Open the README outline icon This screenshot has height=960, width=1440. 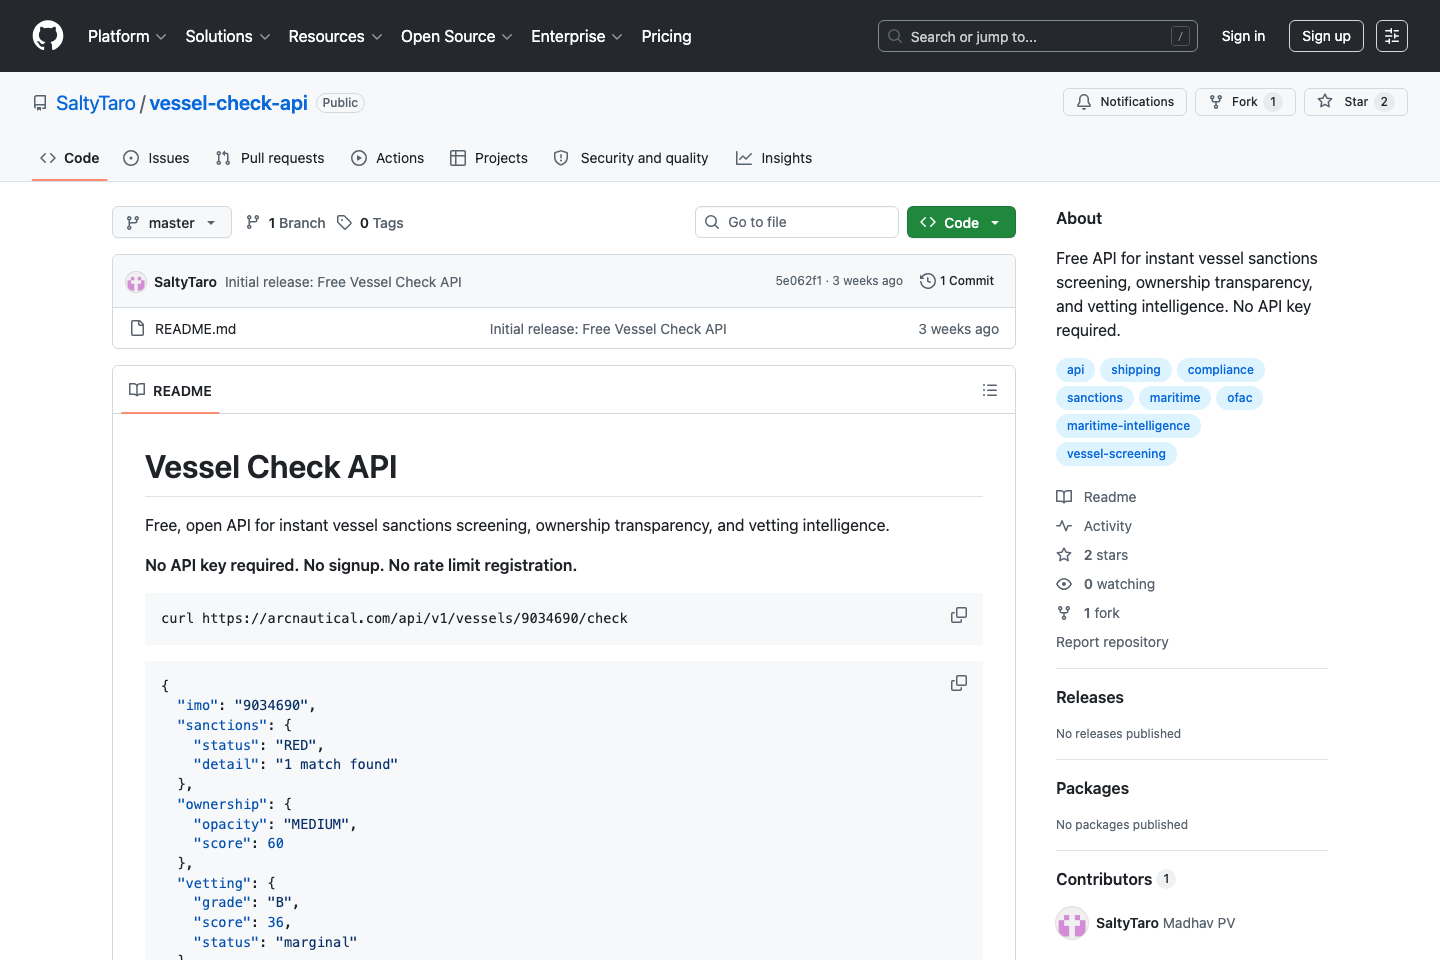click(989, 390)
